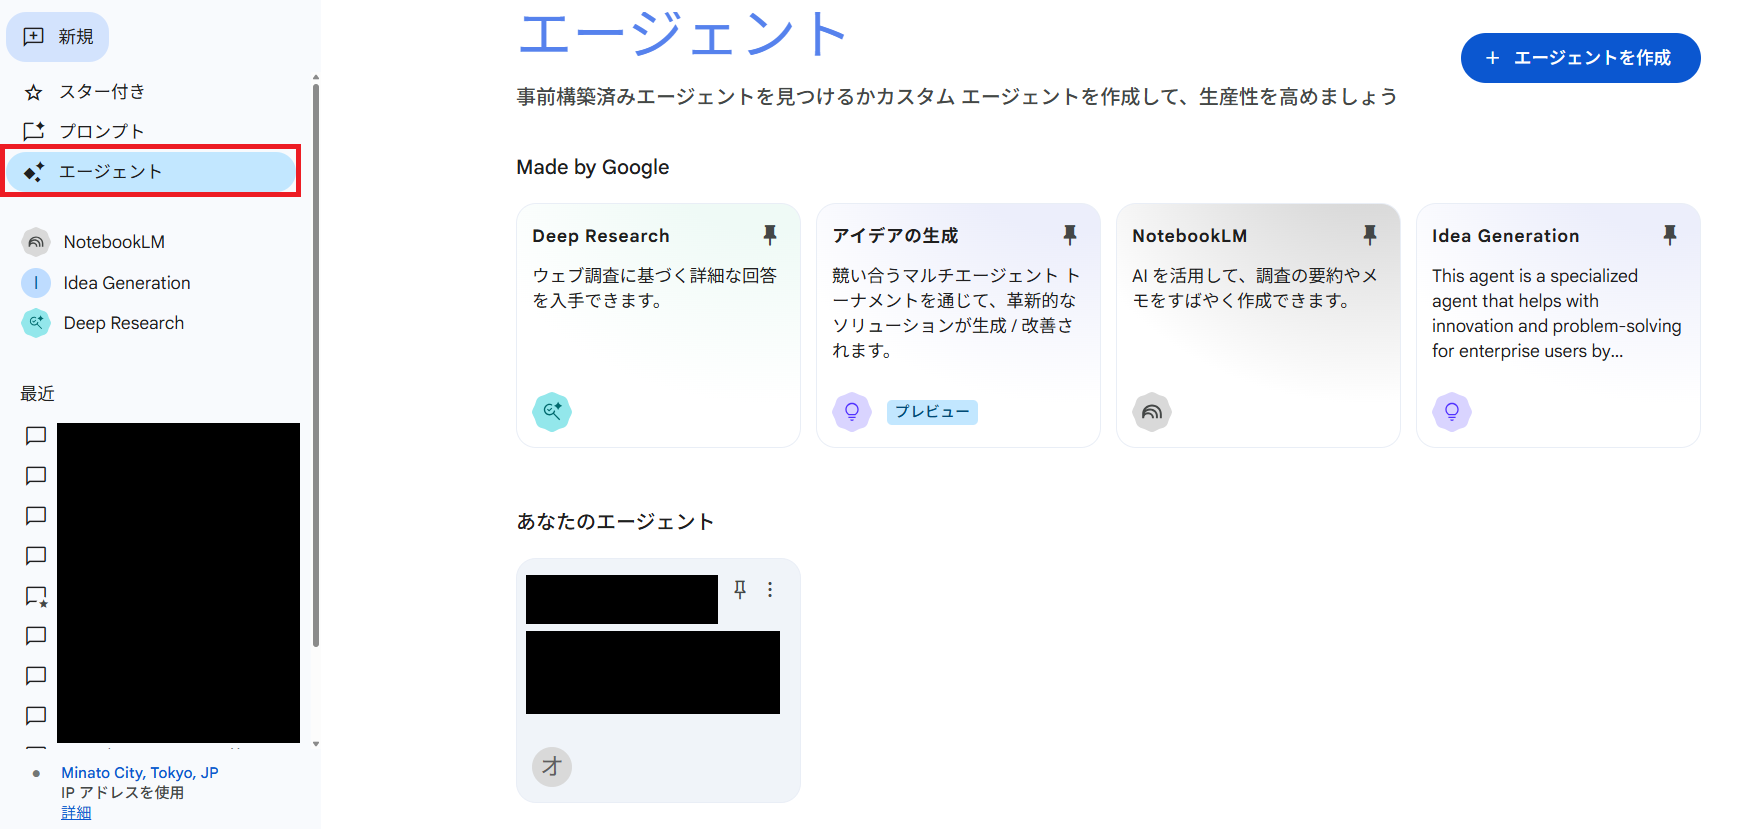This screenshot has height=829, width=1743.
Task: Open the Deep Research agent card
Action: 658,325
